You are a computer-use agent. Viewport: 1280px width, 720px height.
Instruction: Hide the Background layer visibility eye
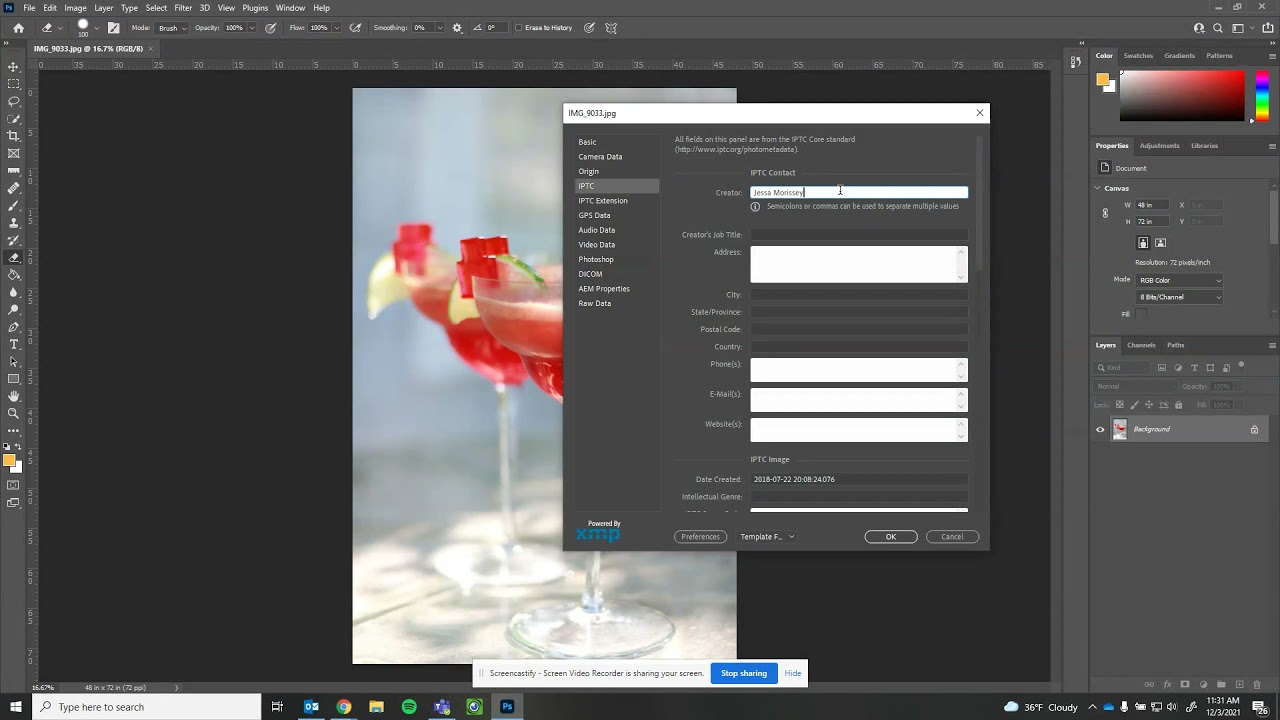(x=1100, y=430)
